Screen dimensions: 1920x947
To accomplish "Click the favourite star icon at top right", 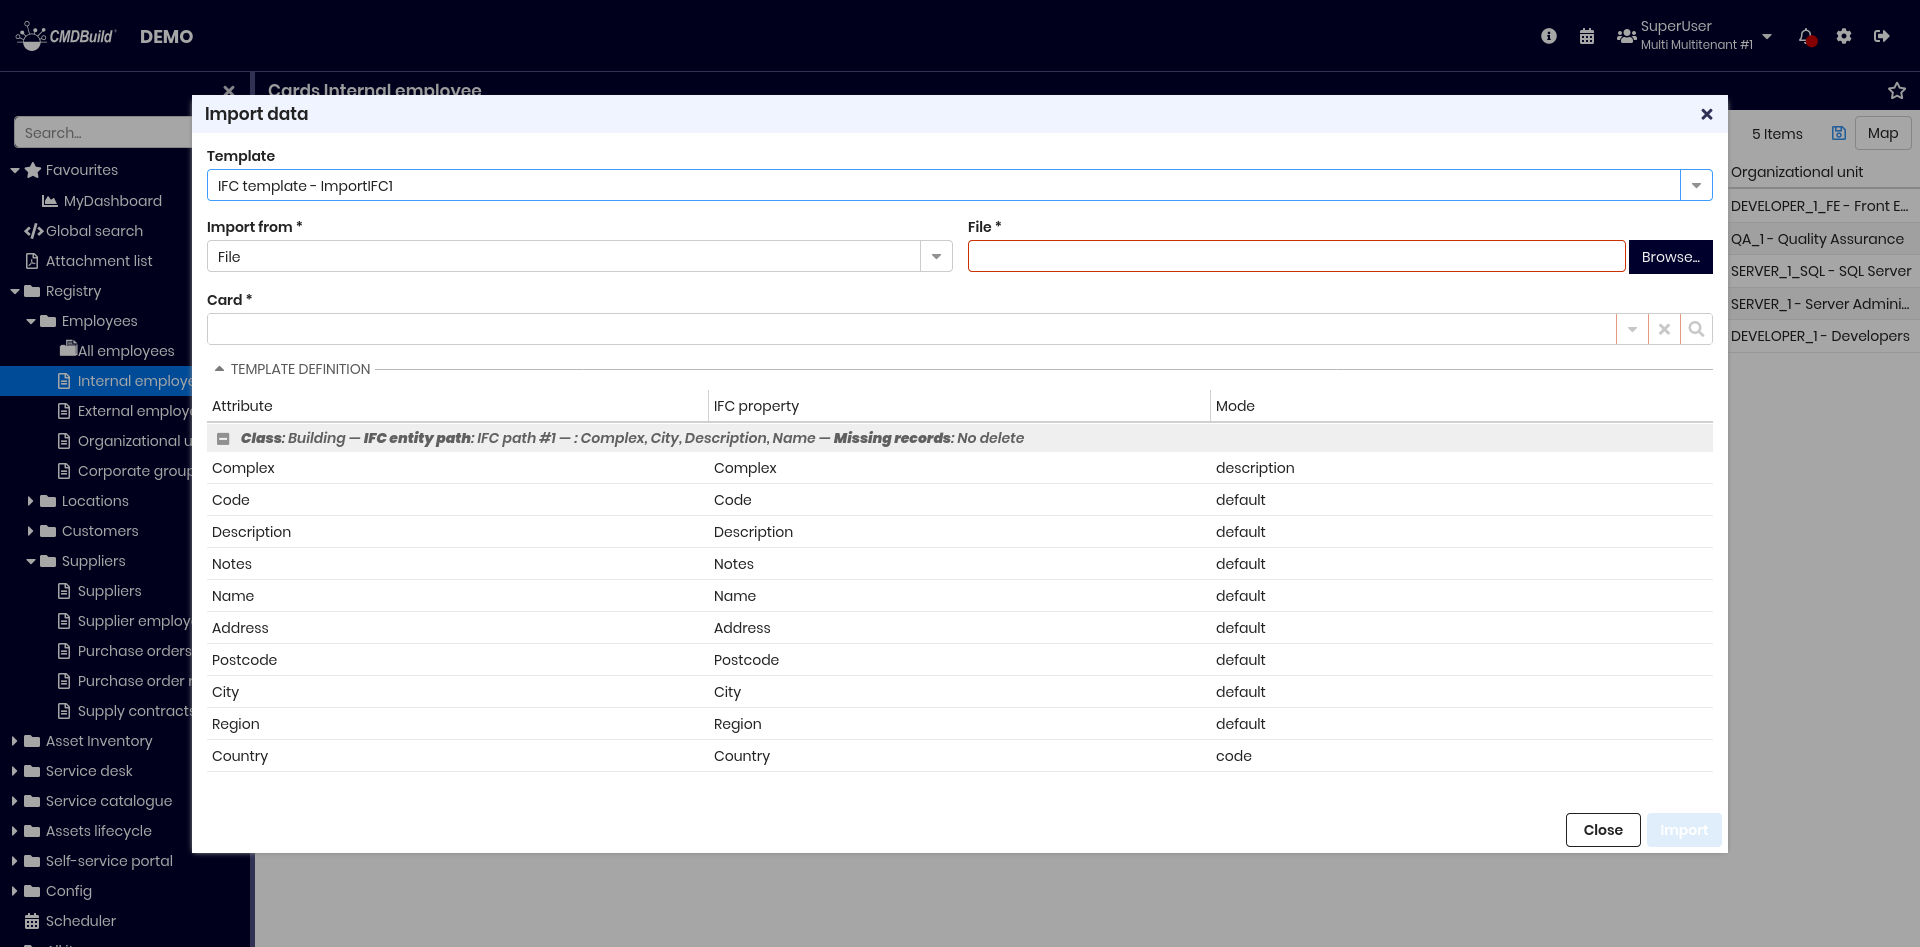I will [x=1897, y=91].
